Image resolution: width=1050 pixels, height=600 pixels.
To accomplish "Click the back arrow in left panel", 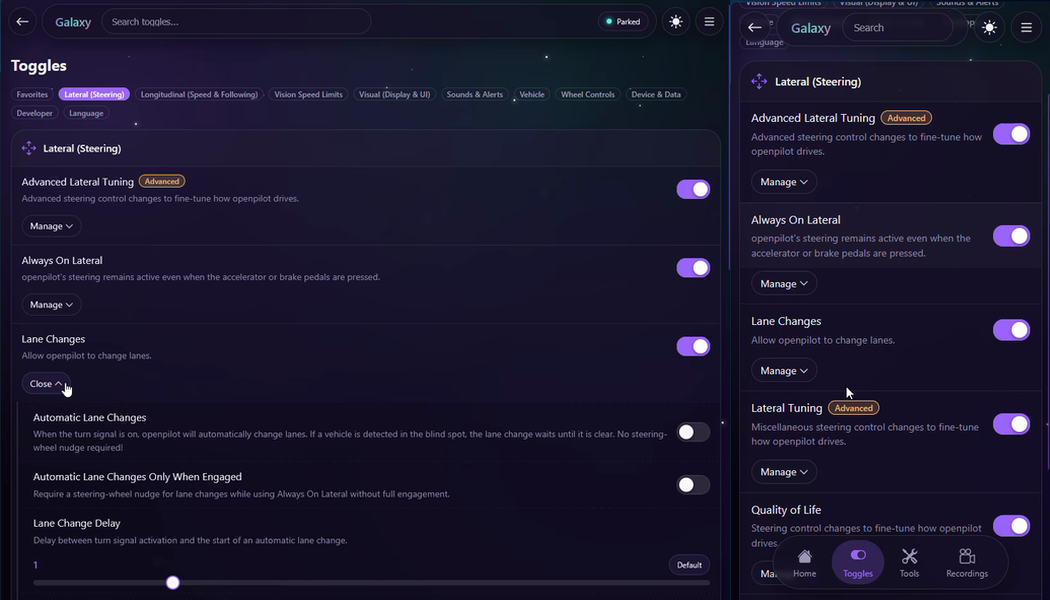I will 22,21.
